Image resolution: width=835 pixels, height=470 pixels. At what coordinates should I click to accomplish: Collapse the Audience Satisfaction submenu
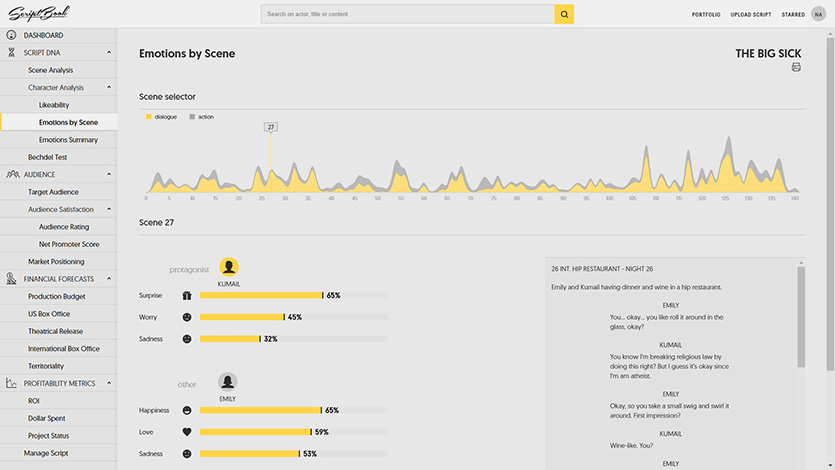click(x=109, y=209)
